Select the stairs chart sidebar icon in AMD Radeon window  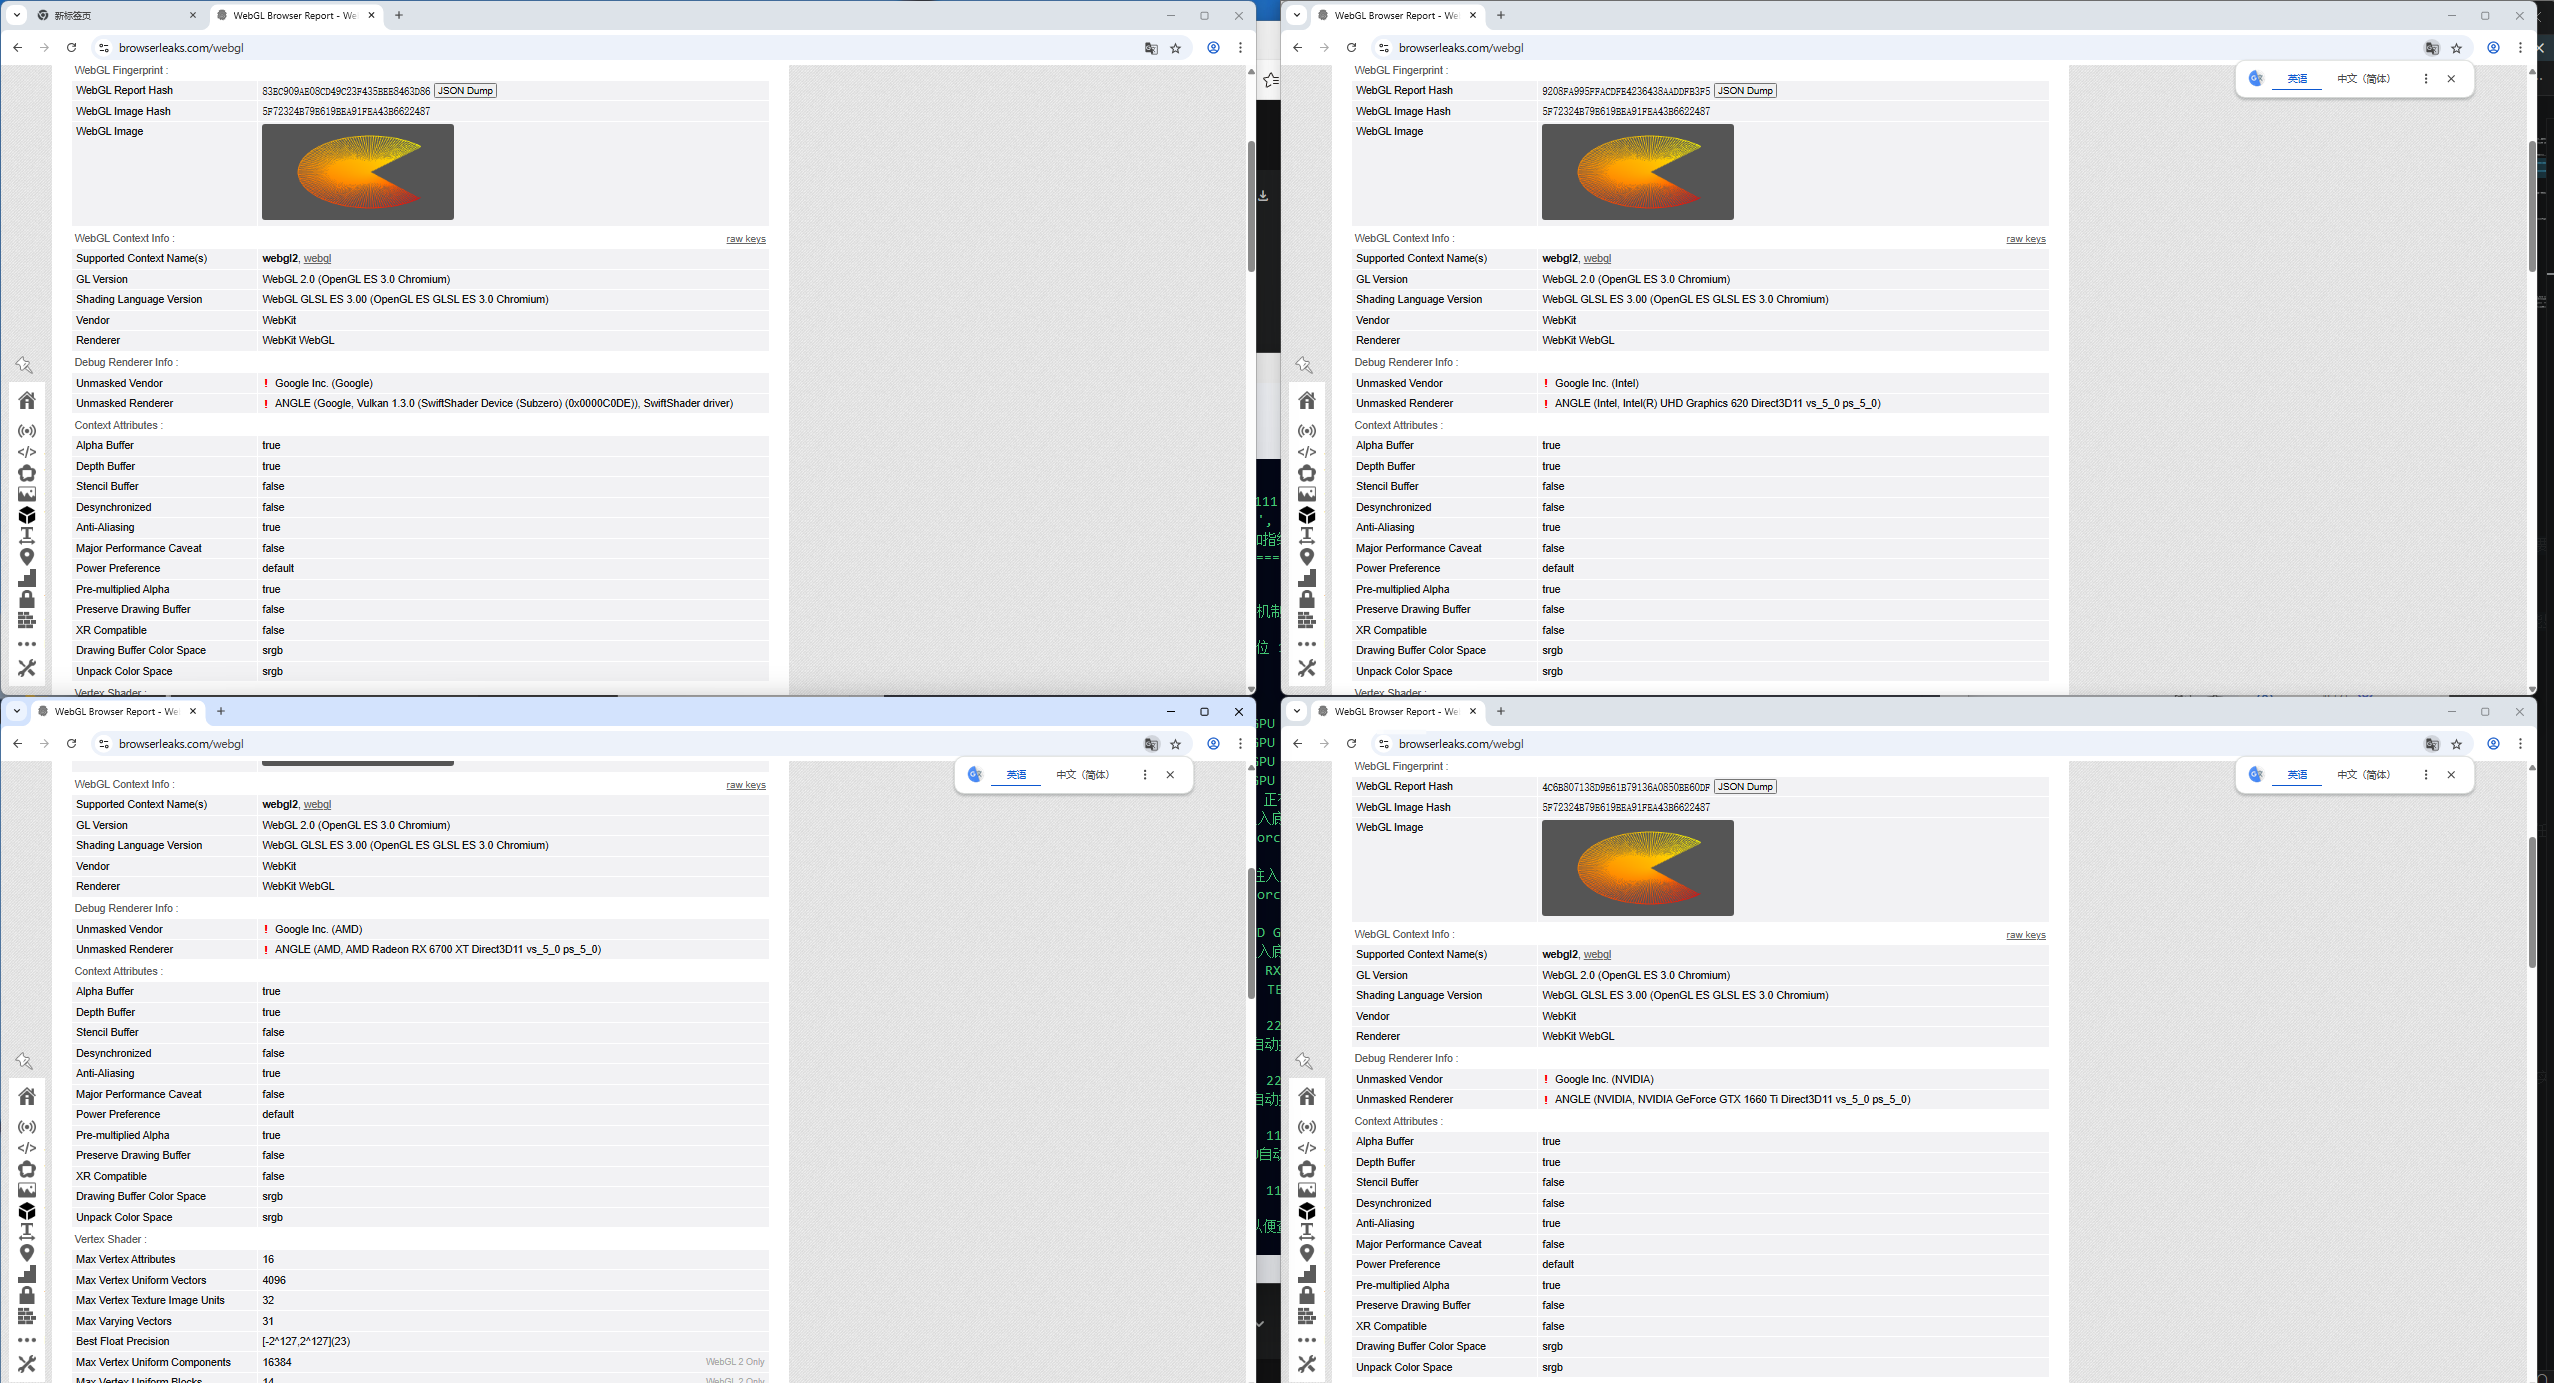tap(27, 1274)
